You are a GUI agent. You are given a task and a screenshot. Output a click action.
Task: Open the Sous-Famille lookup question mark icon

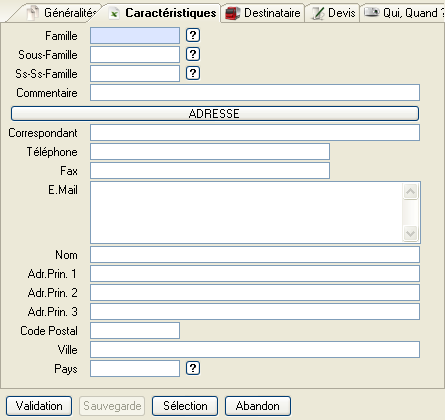click(193, 54)
